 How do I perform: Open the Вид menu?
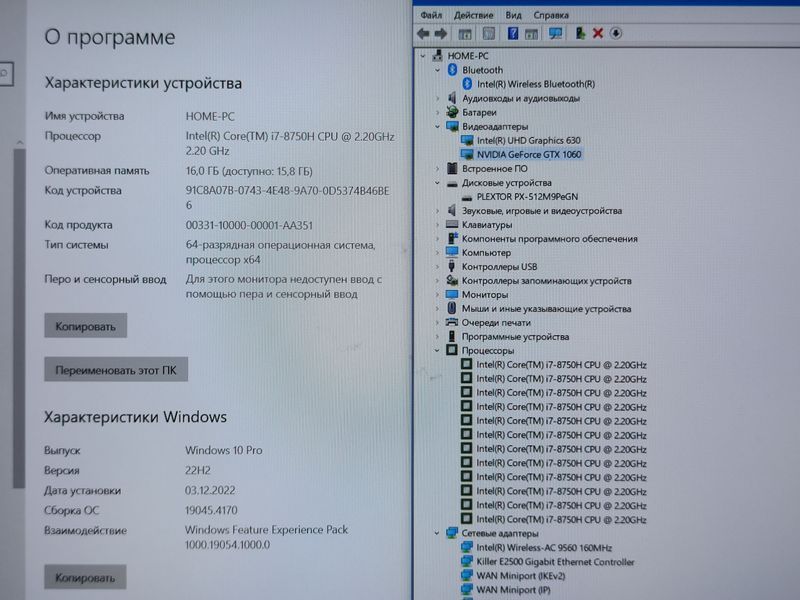click(x=513, y=15)
